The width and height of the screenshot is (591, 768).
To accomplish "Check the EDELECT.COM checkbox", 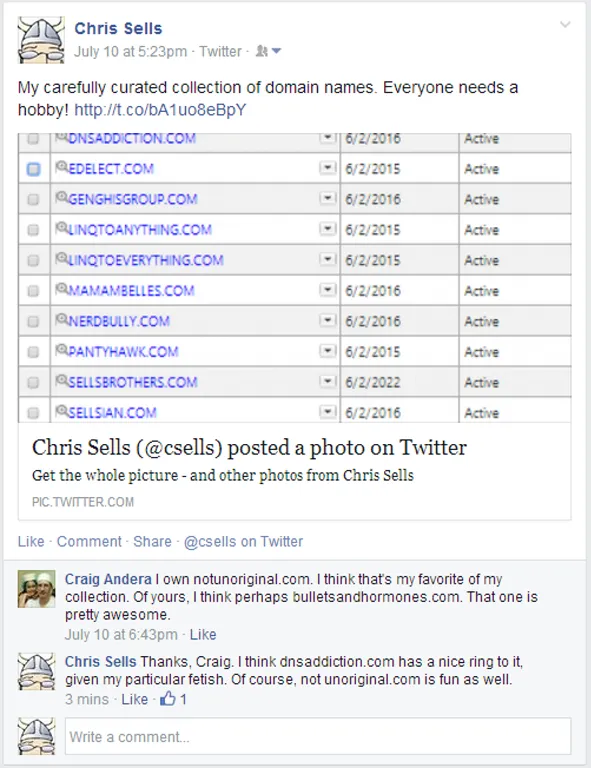I will pos(33,169).
